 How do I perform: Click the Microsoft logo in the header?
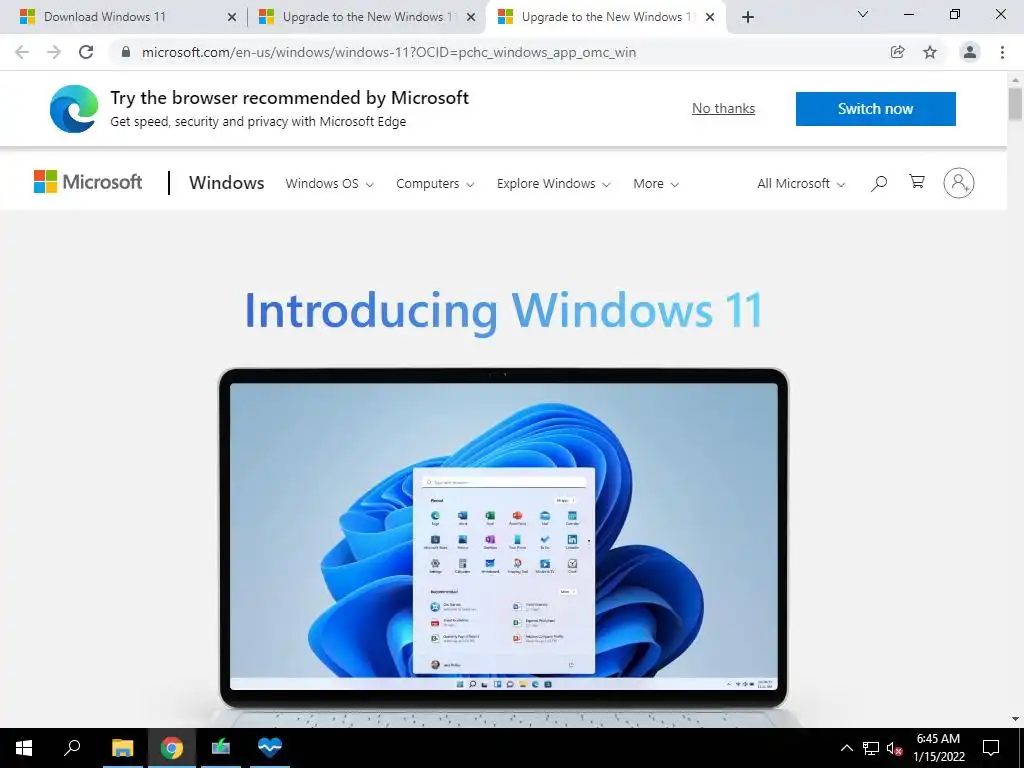click(x=88, y=182)
